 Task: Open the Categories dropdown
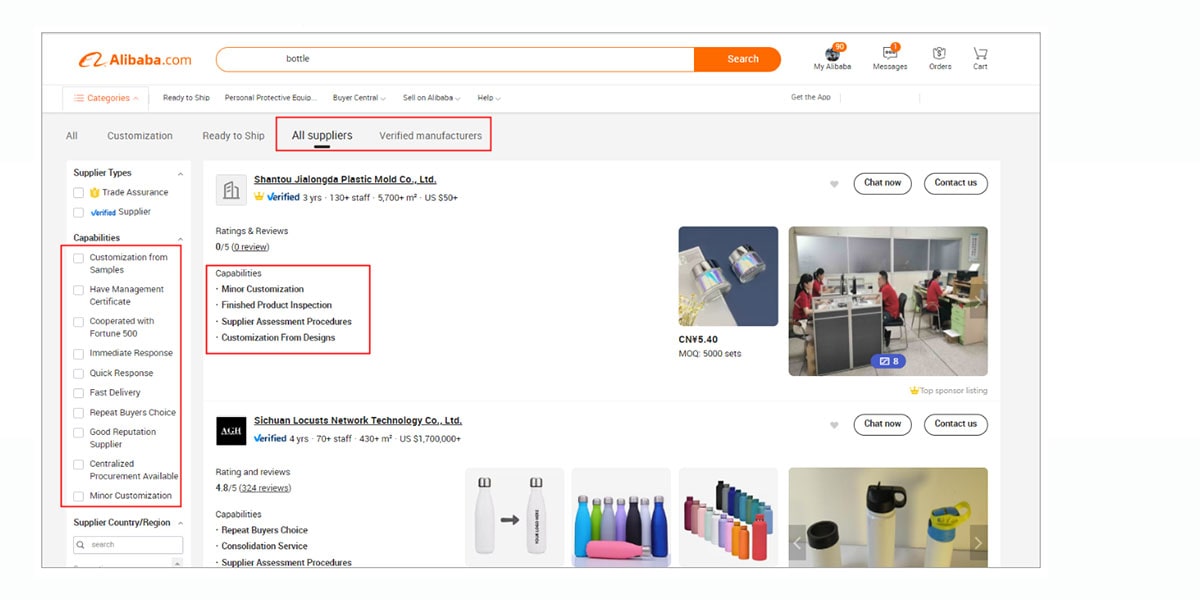pos(106,98)
